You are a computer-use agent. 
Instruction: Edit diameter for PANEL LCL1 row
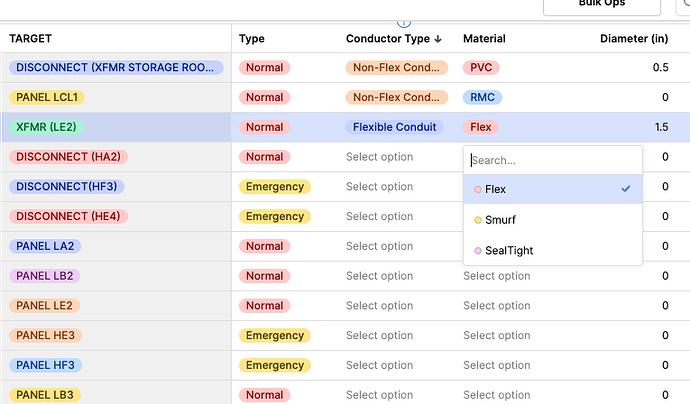point(665,97)
